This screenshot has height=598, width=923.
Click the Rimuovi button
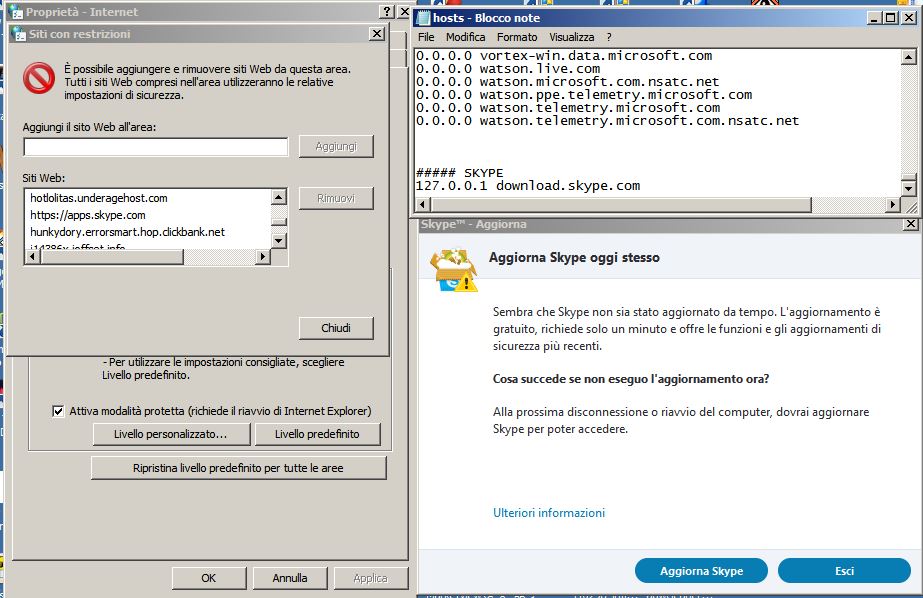(336, 198)
